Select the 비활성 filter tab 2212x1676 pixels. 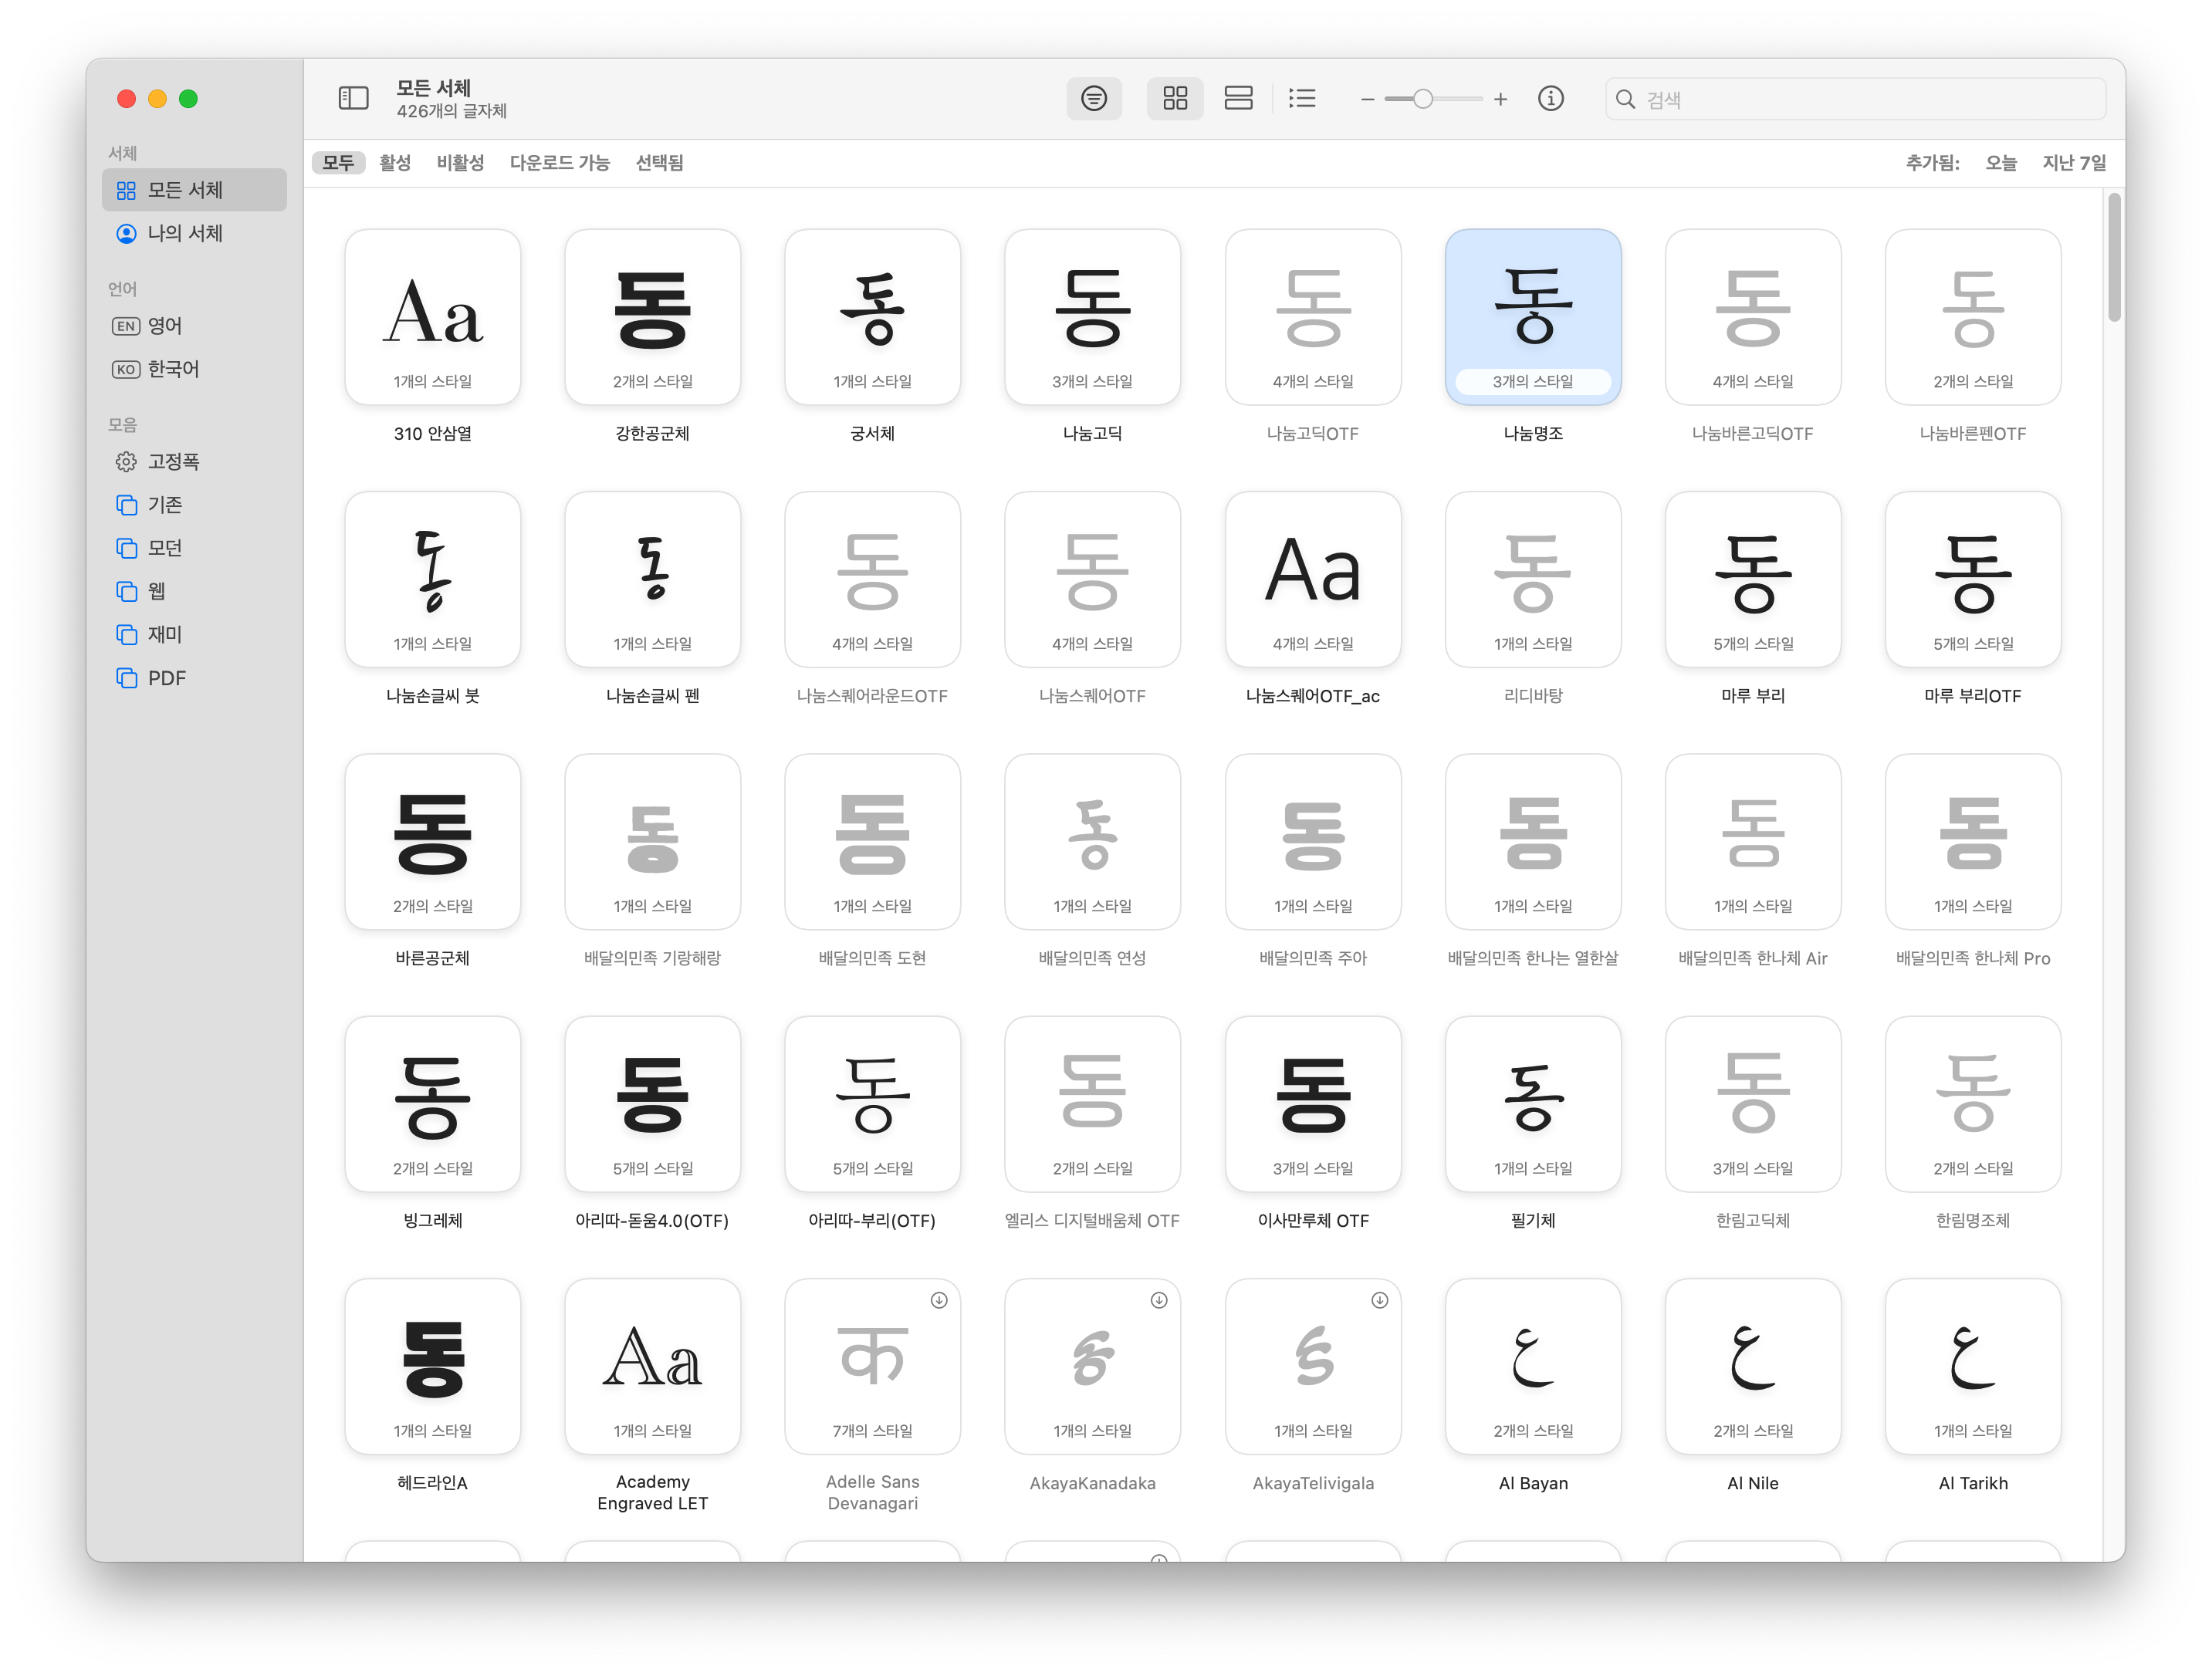click(x=460, y=162)
